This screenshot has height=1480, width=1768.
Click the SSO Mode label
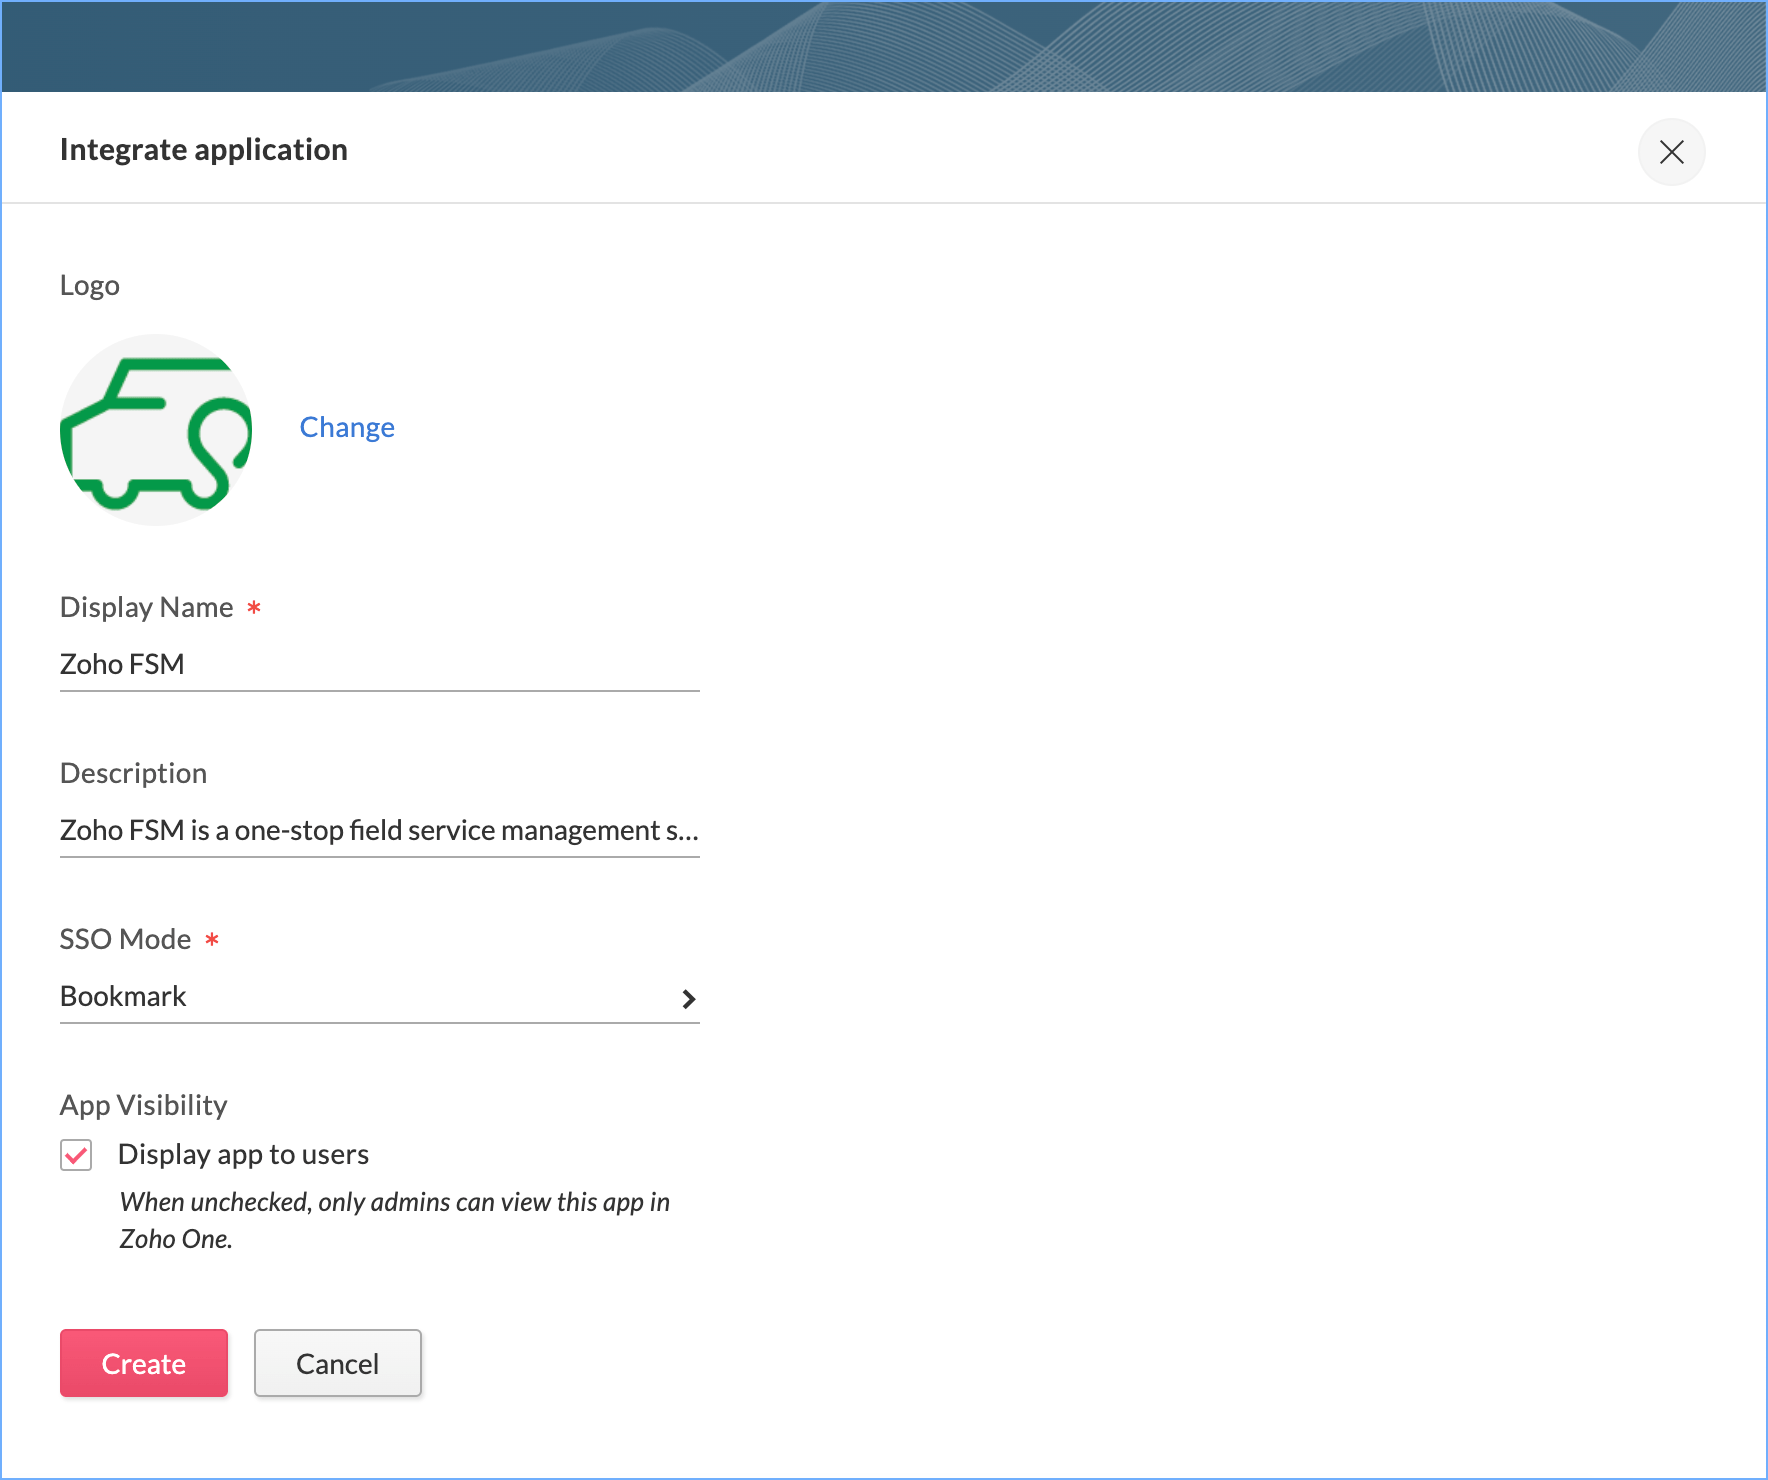pyautogui.click(x=126, y=939)
